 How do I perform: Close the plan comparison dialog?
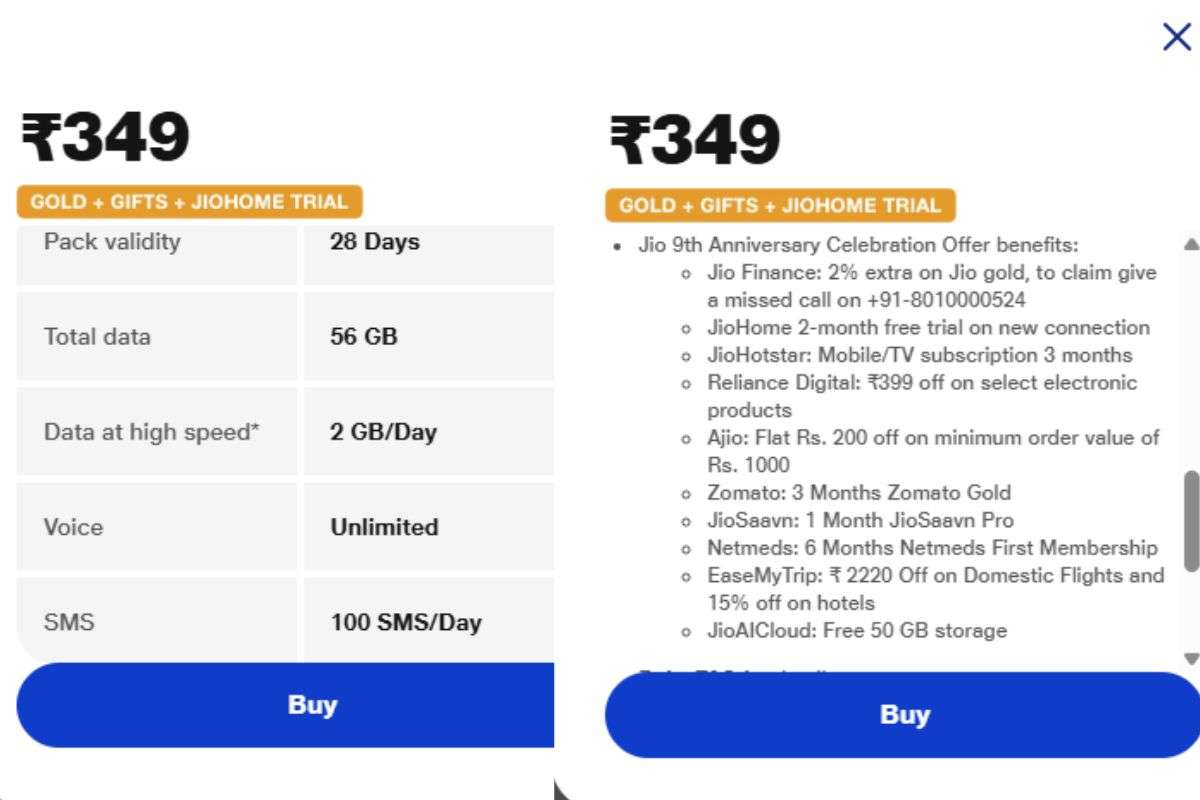coord(1175,36)
